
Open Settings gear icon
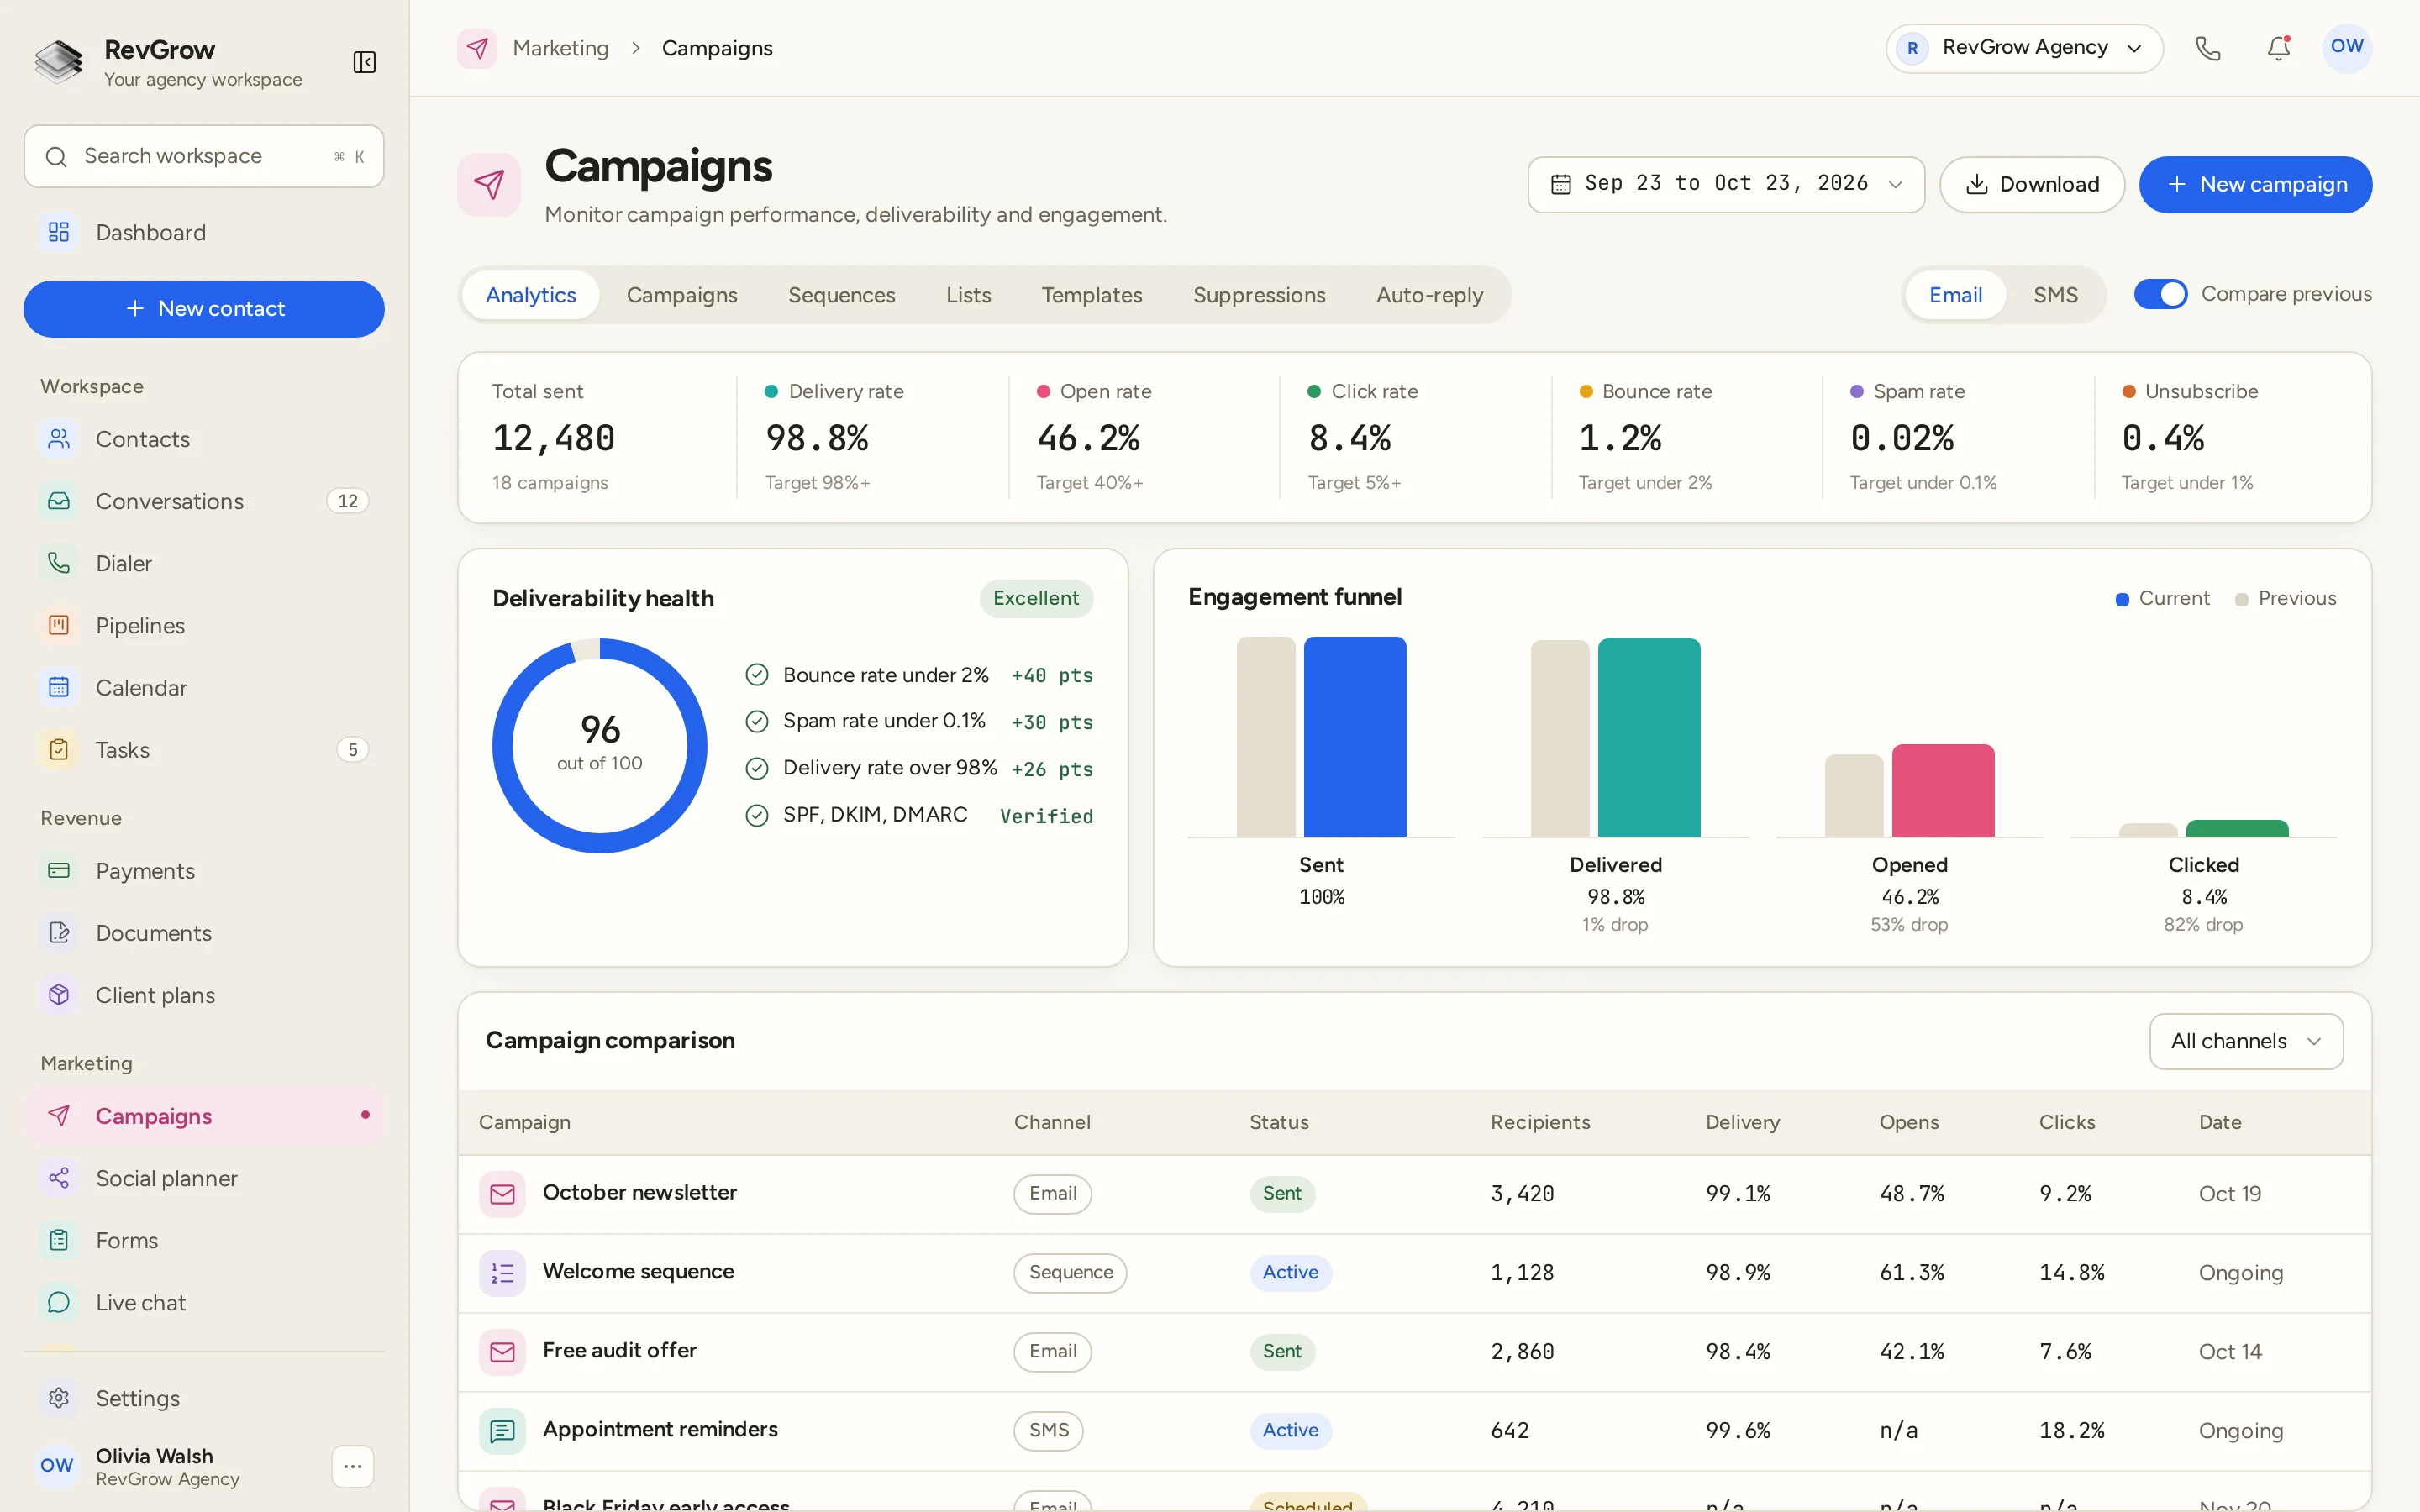coord(59,1397)
